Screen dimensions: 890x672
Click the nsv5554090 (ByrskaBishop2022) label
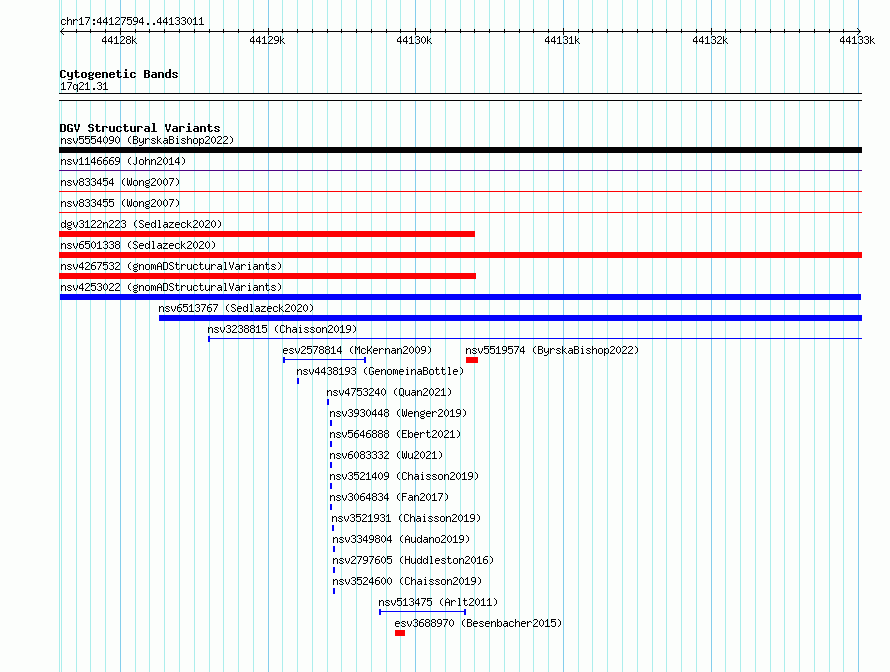147,140
